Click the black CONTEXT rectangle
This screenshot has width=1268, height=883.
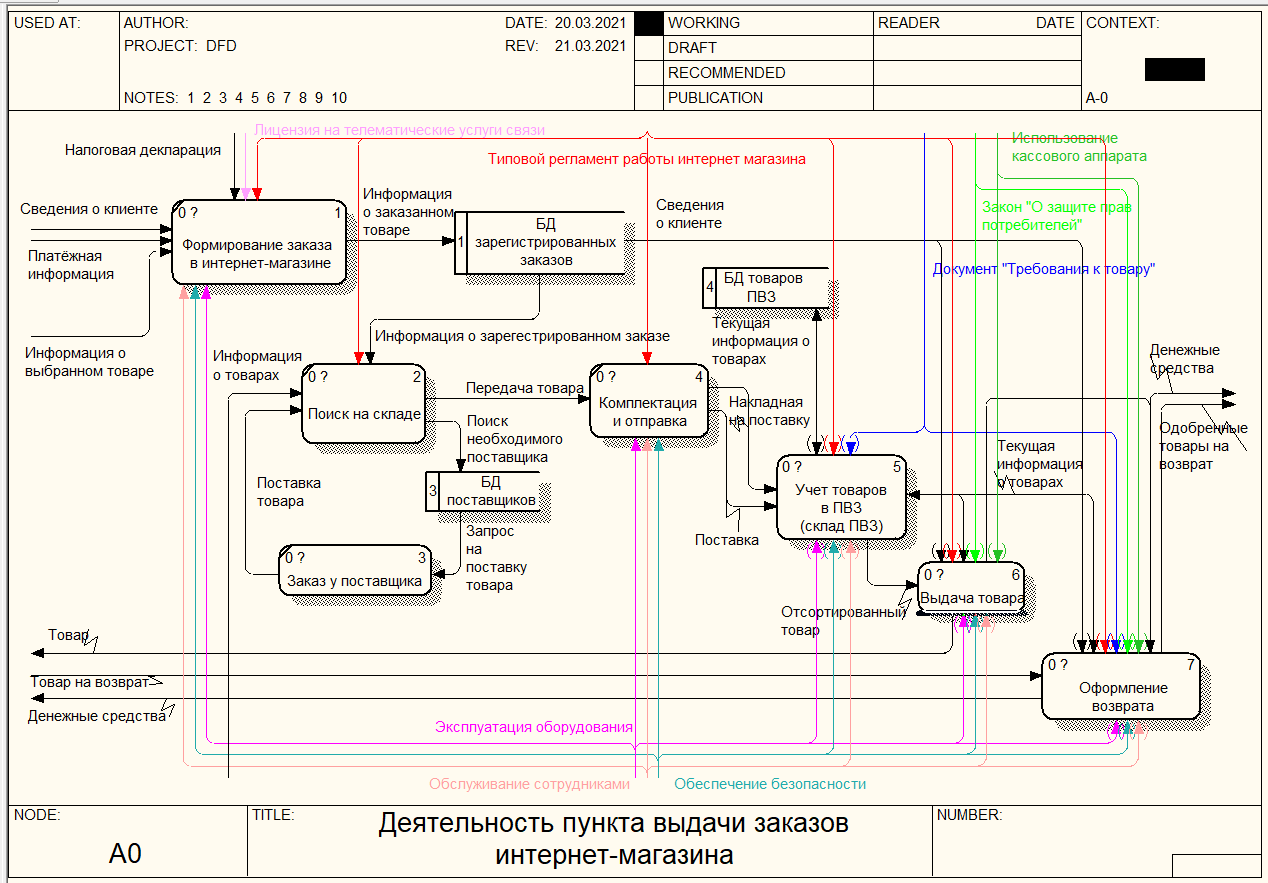click(x=1174, y=69)
